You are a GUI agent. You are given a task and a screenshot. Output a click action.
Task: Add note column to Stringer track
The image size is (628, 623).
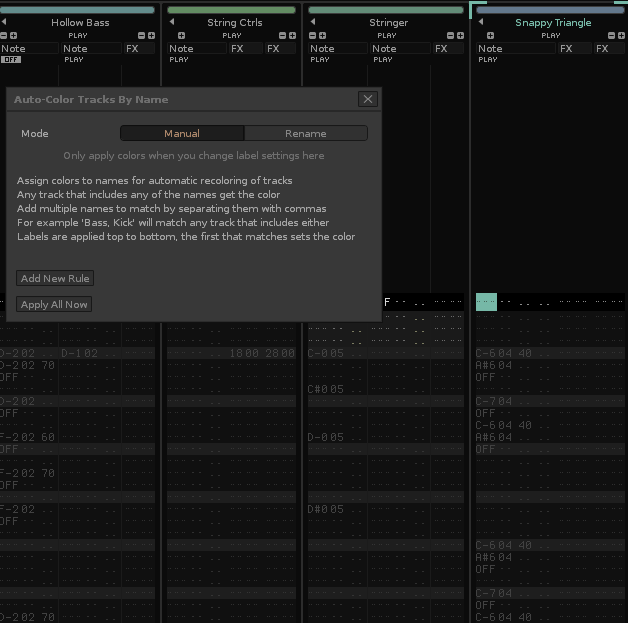pos(322,35)
